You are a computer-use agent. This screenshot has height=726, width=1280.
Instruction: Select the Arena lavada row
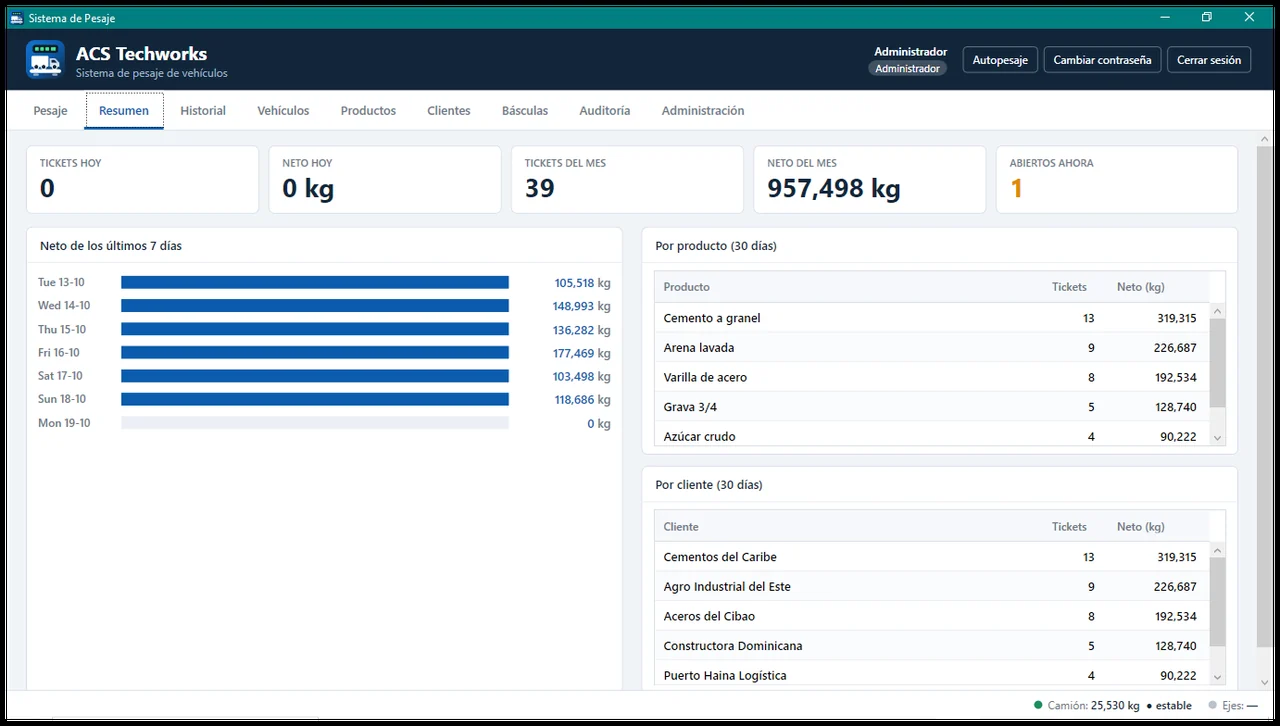(932, 348)
